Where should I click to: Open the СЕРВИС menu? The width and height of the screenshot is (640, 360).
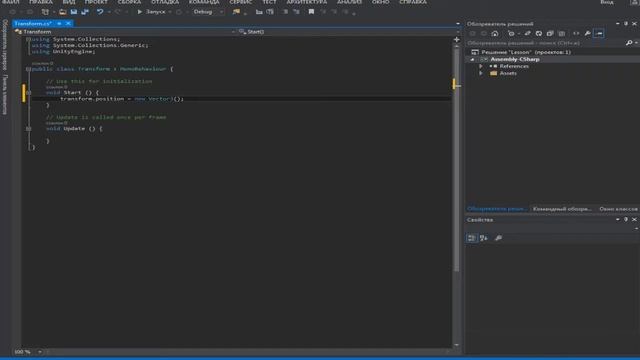241,2
